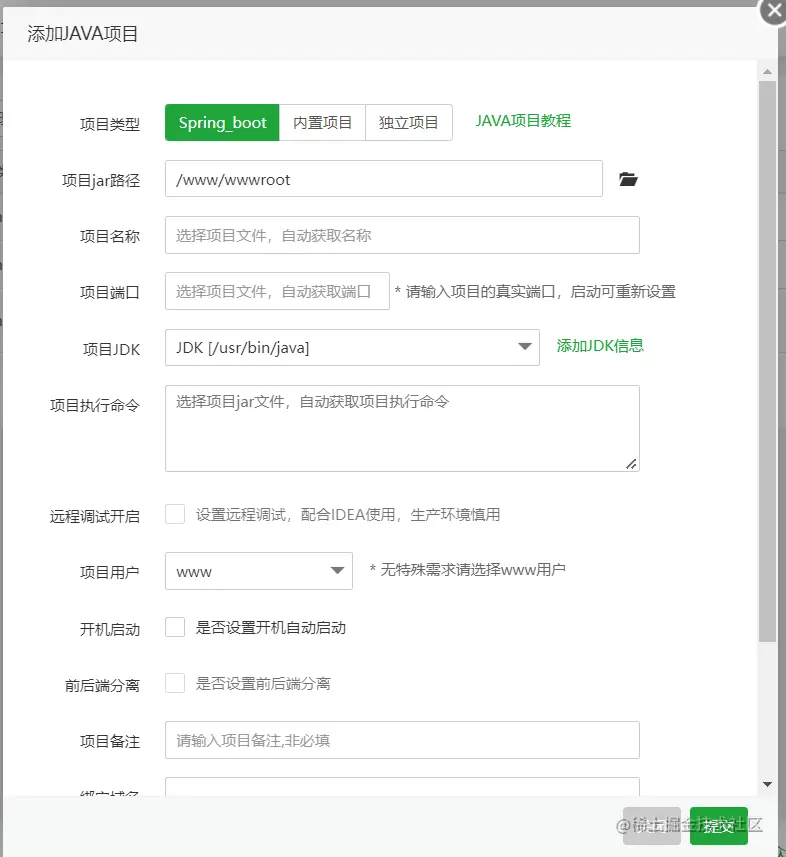This screenshot has height=857, width=786.
Task: Select 独立项目 project type
Action: tap(408, 122)
